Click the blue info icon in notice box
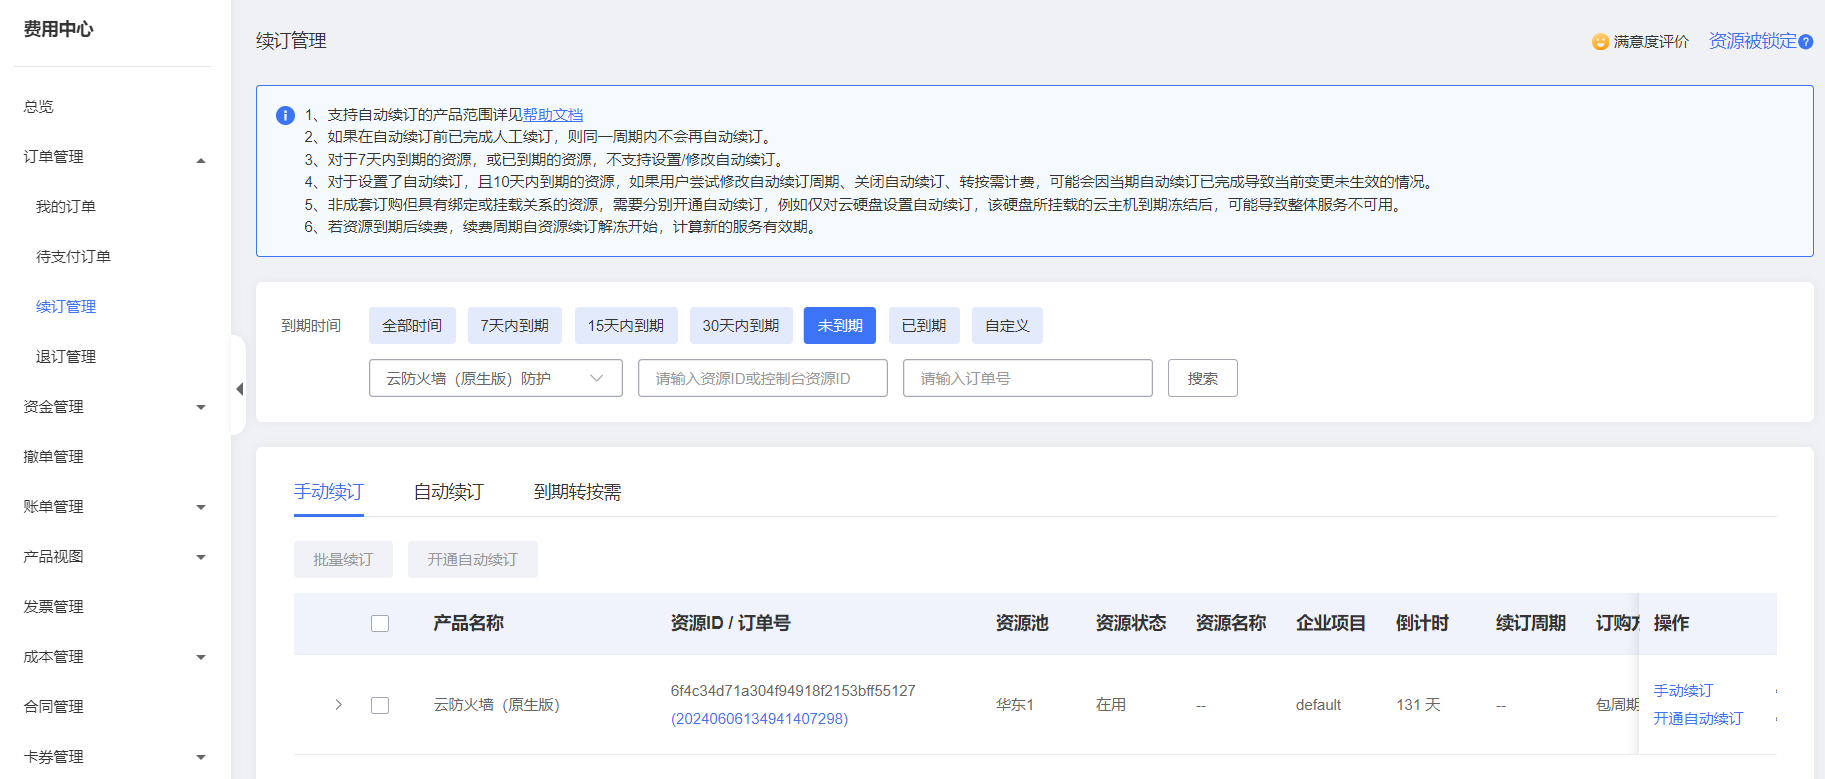 pos(285,115)
